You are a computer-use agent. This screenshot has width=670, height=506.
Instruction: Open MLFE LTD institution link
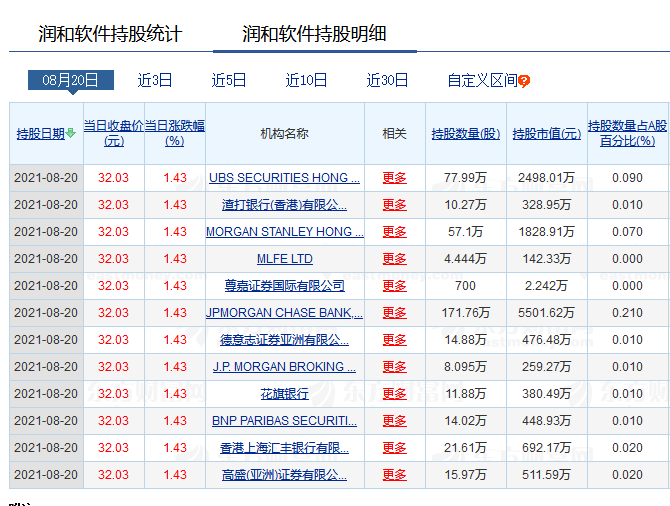click(x=285, y=259)
